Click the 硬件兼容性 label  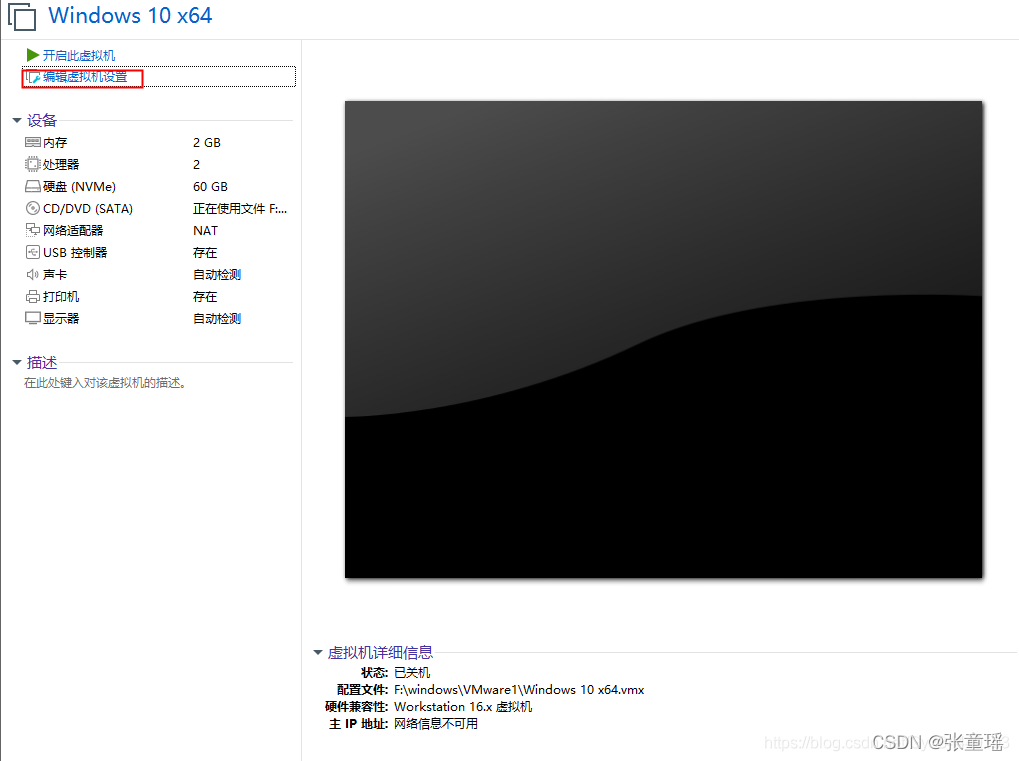click(357, 706)
